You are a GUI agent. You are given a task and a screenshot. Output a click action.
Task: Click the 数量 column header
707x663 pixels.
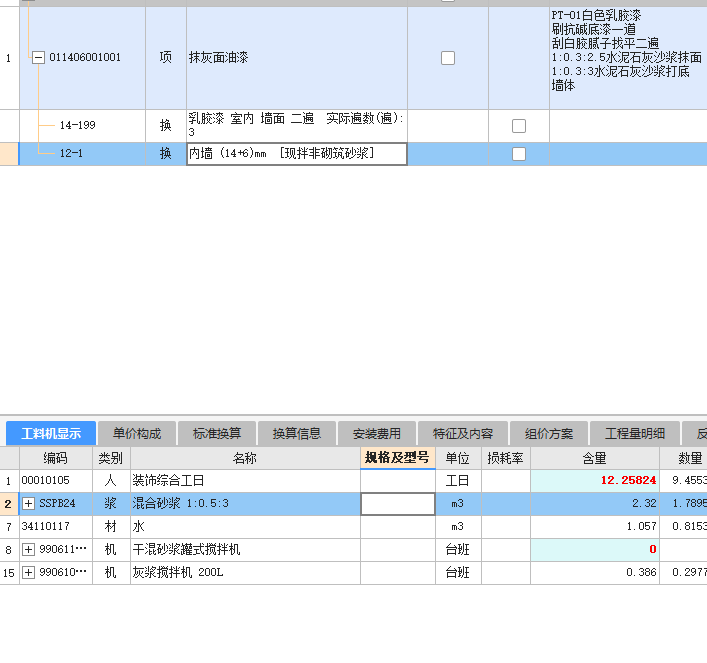(684, 459)
